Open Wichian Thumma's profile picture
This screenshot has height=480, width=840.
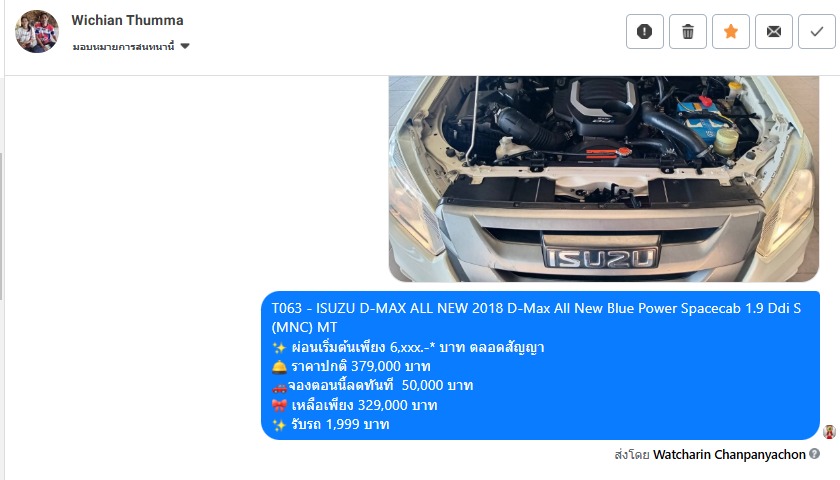pyautogui.click(x=36, y=32)
